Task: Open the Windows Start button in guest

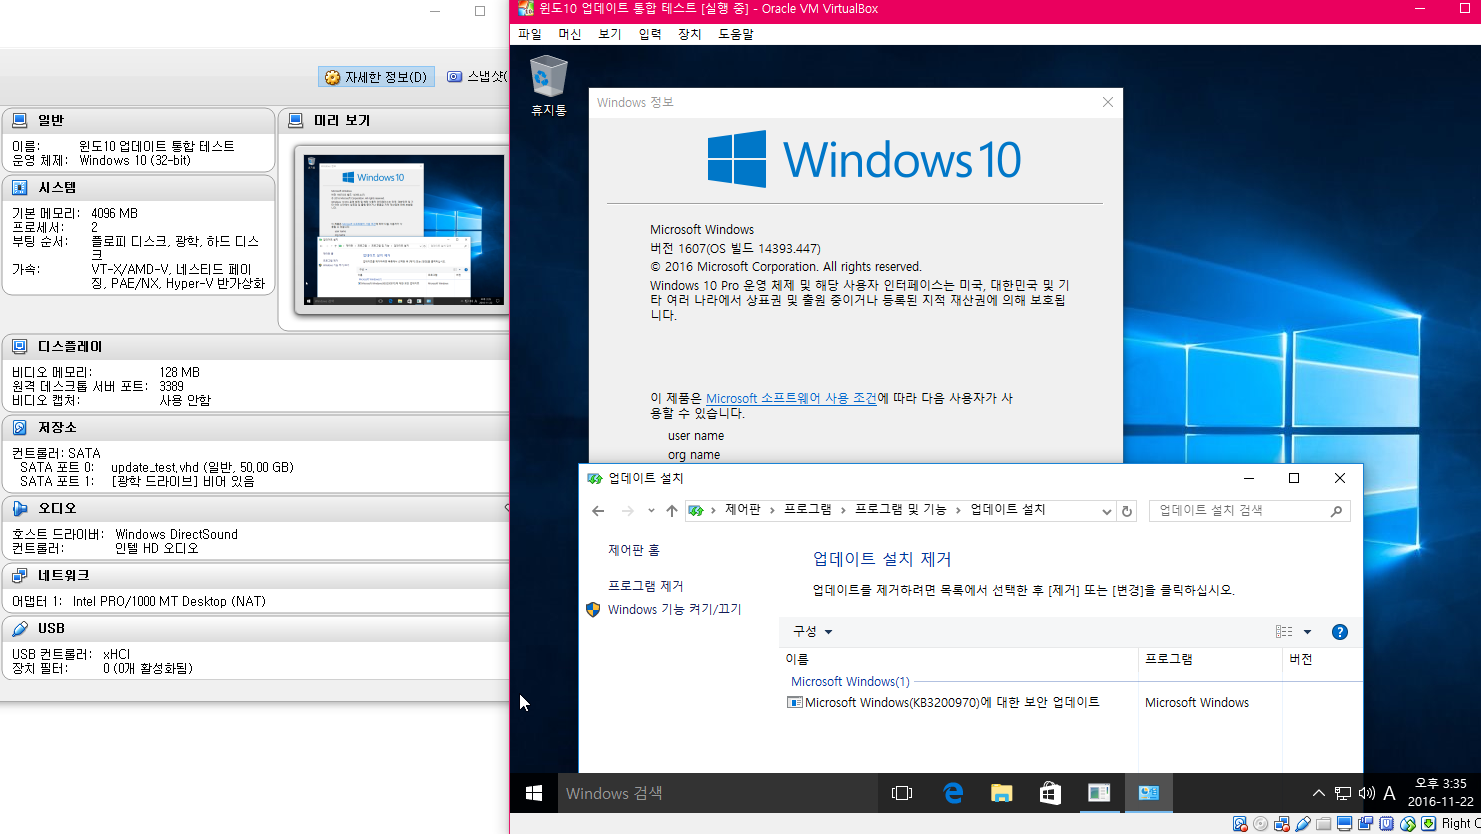Action: tap(534, 793)
